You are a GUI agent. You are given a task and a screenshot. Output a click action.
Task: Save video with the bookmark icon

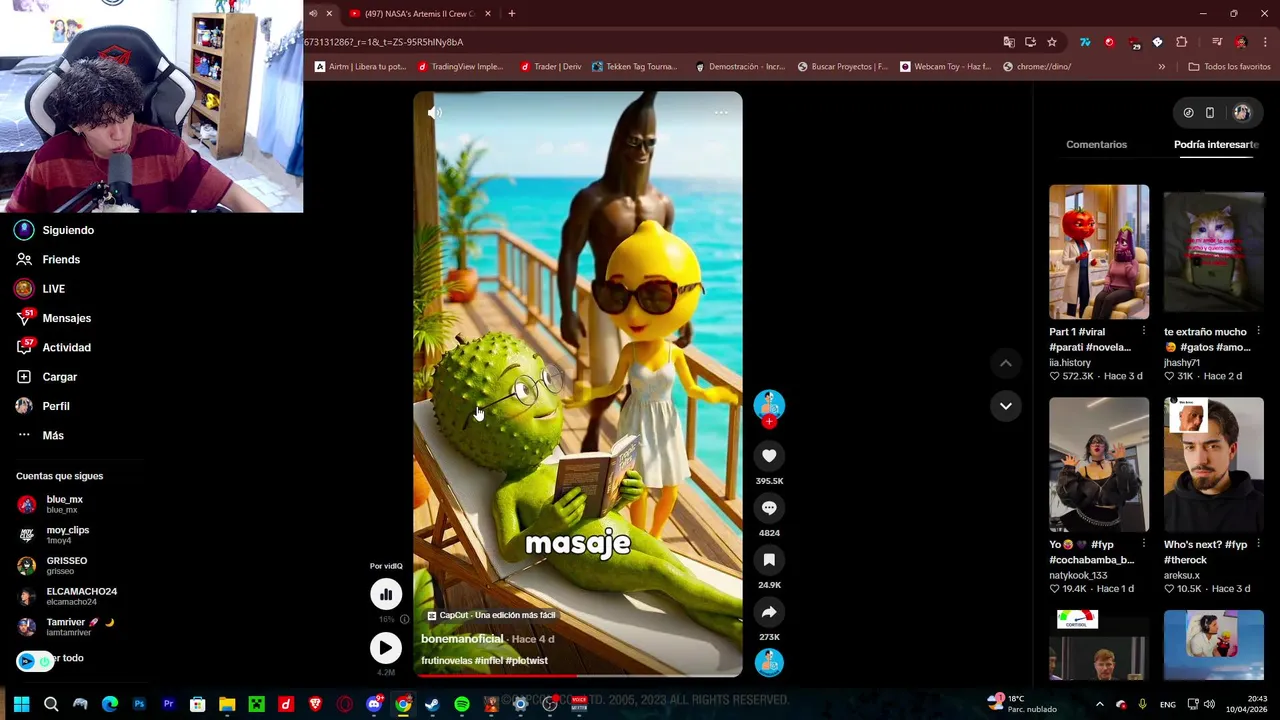[769, 560]
